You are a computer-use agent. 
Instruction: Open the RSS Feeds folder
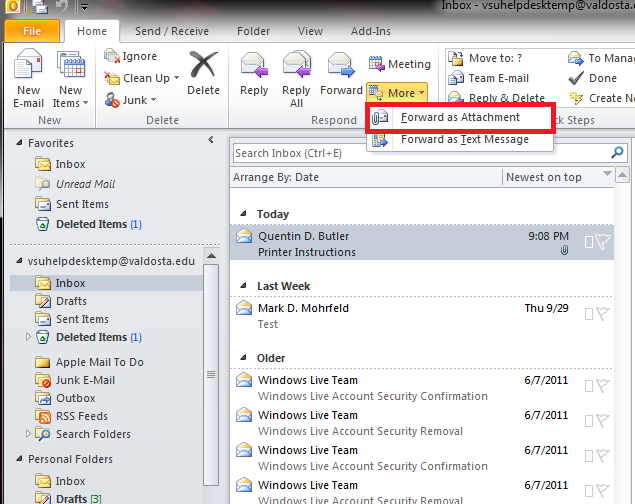tap(71, 416)
